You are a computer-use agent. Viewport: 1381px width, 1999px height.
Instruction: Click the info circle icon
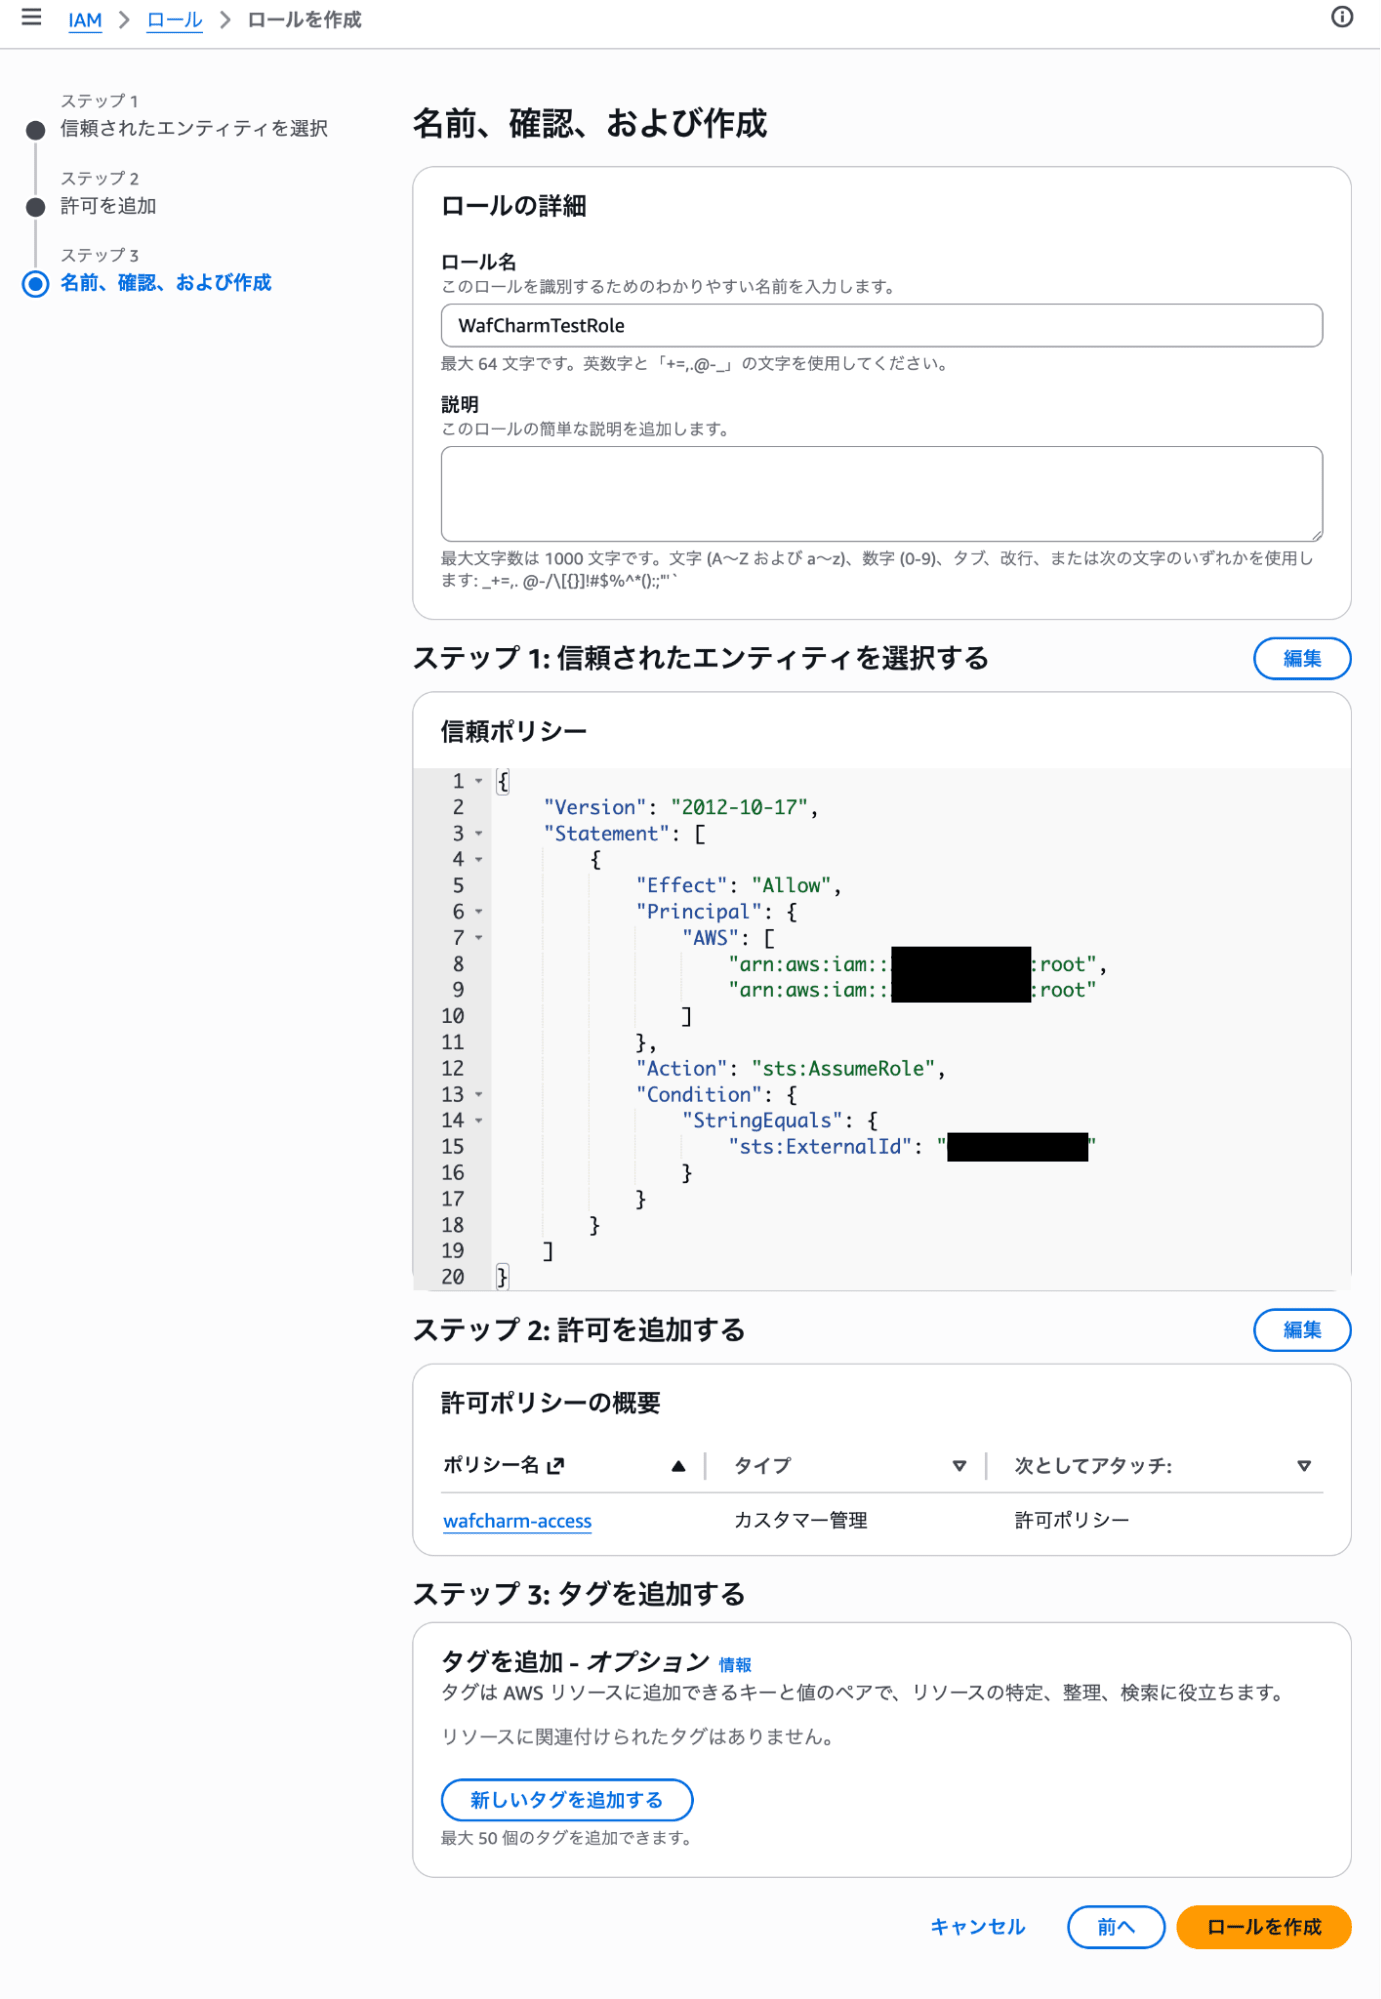(1341, 18)
